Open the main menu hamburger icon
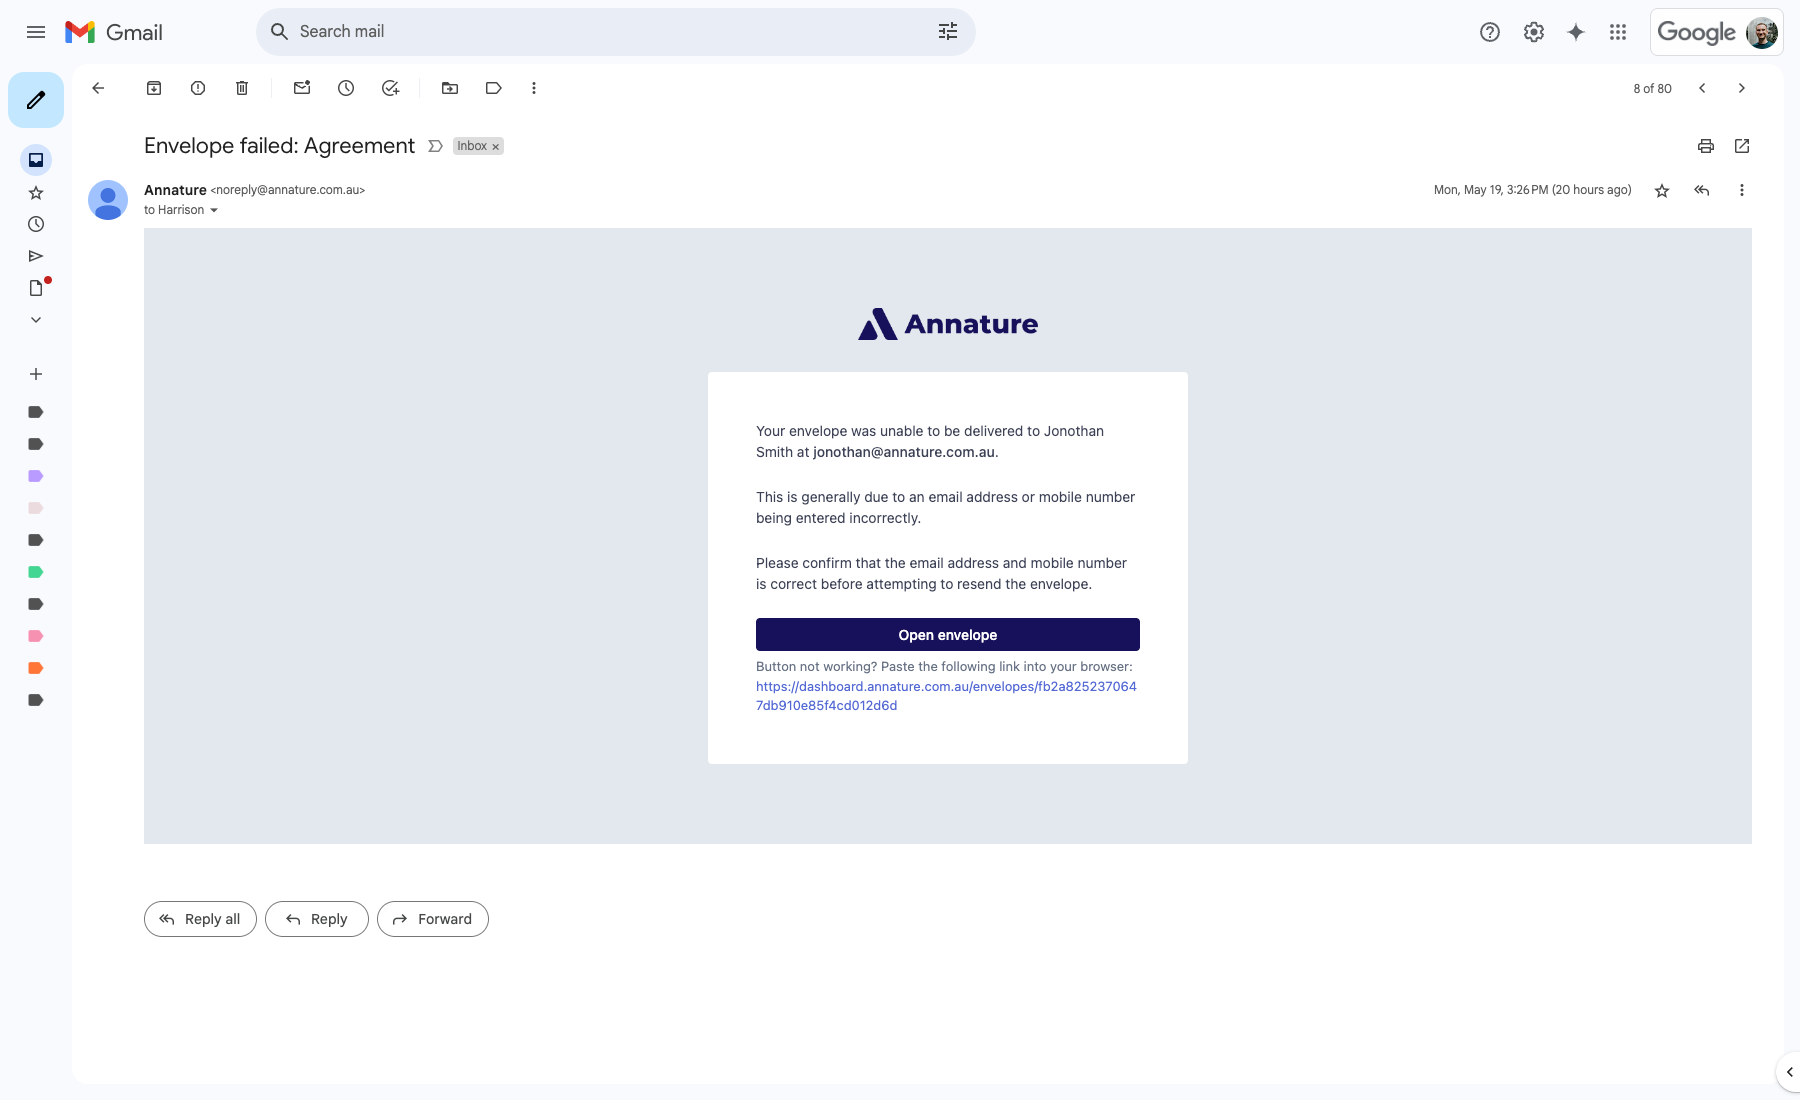This screenshot has width=1800, height=1100. click(x=36, y=32)
